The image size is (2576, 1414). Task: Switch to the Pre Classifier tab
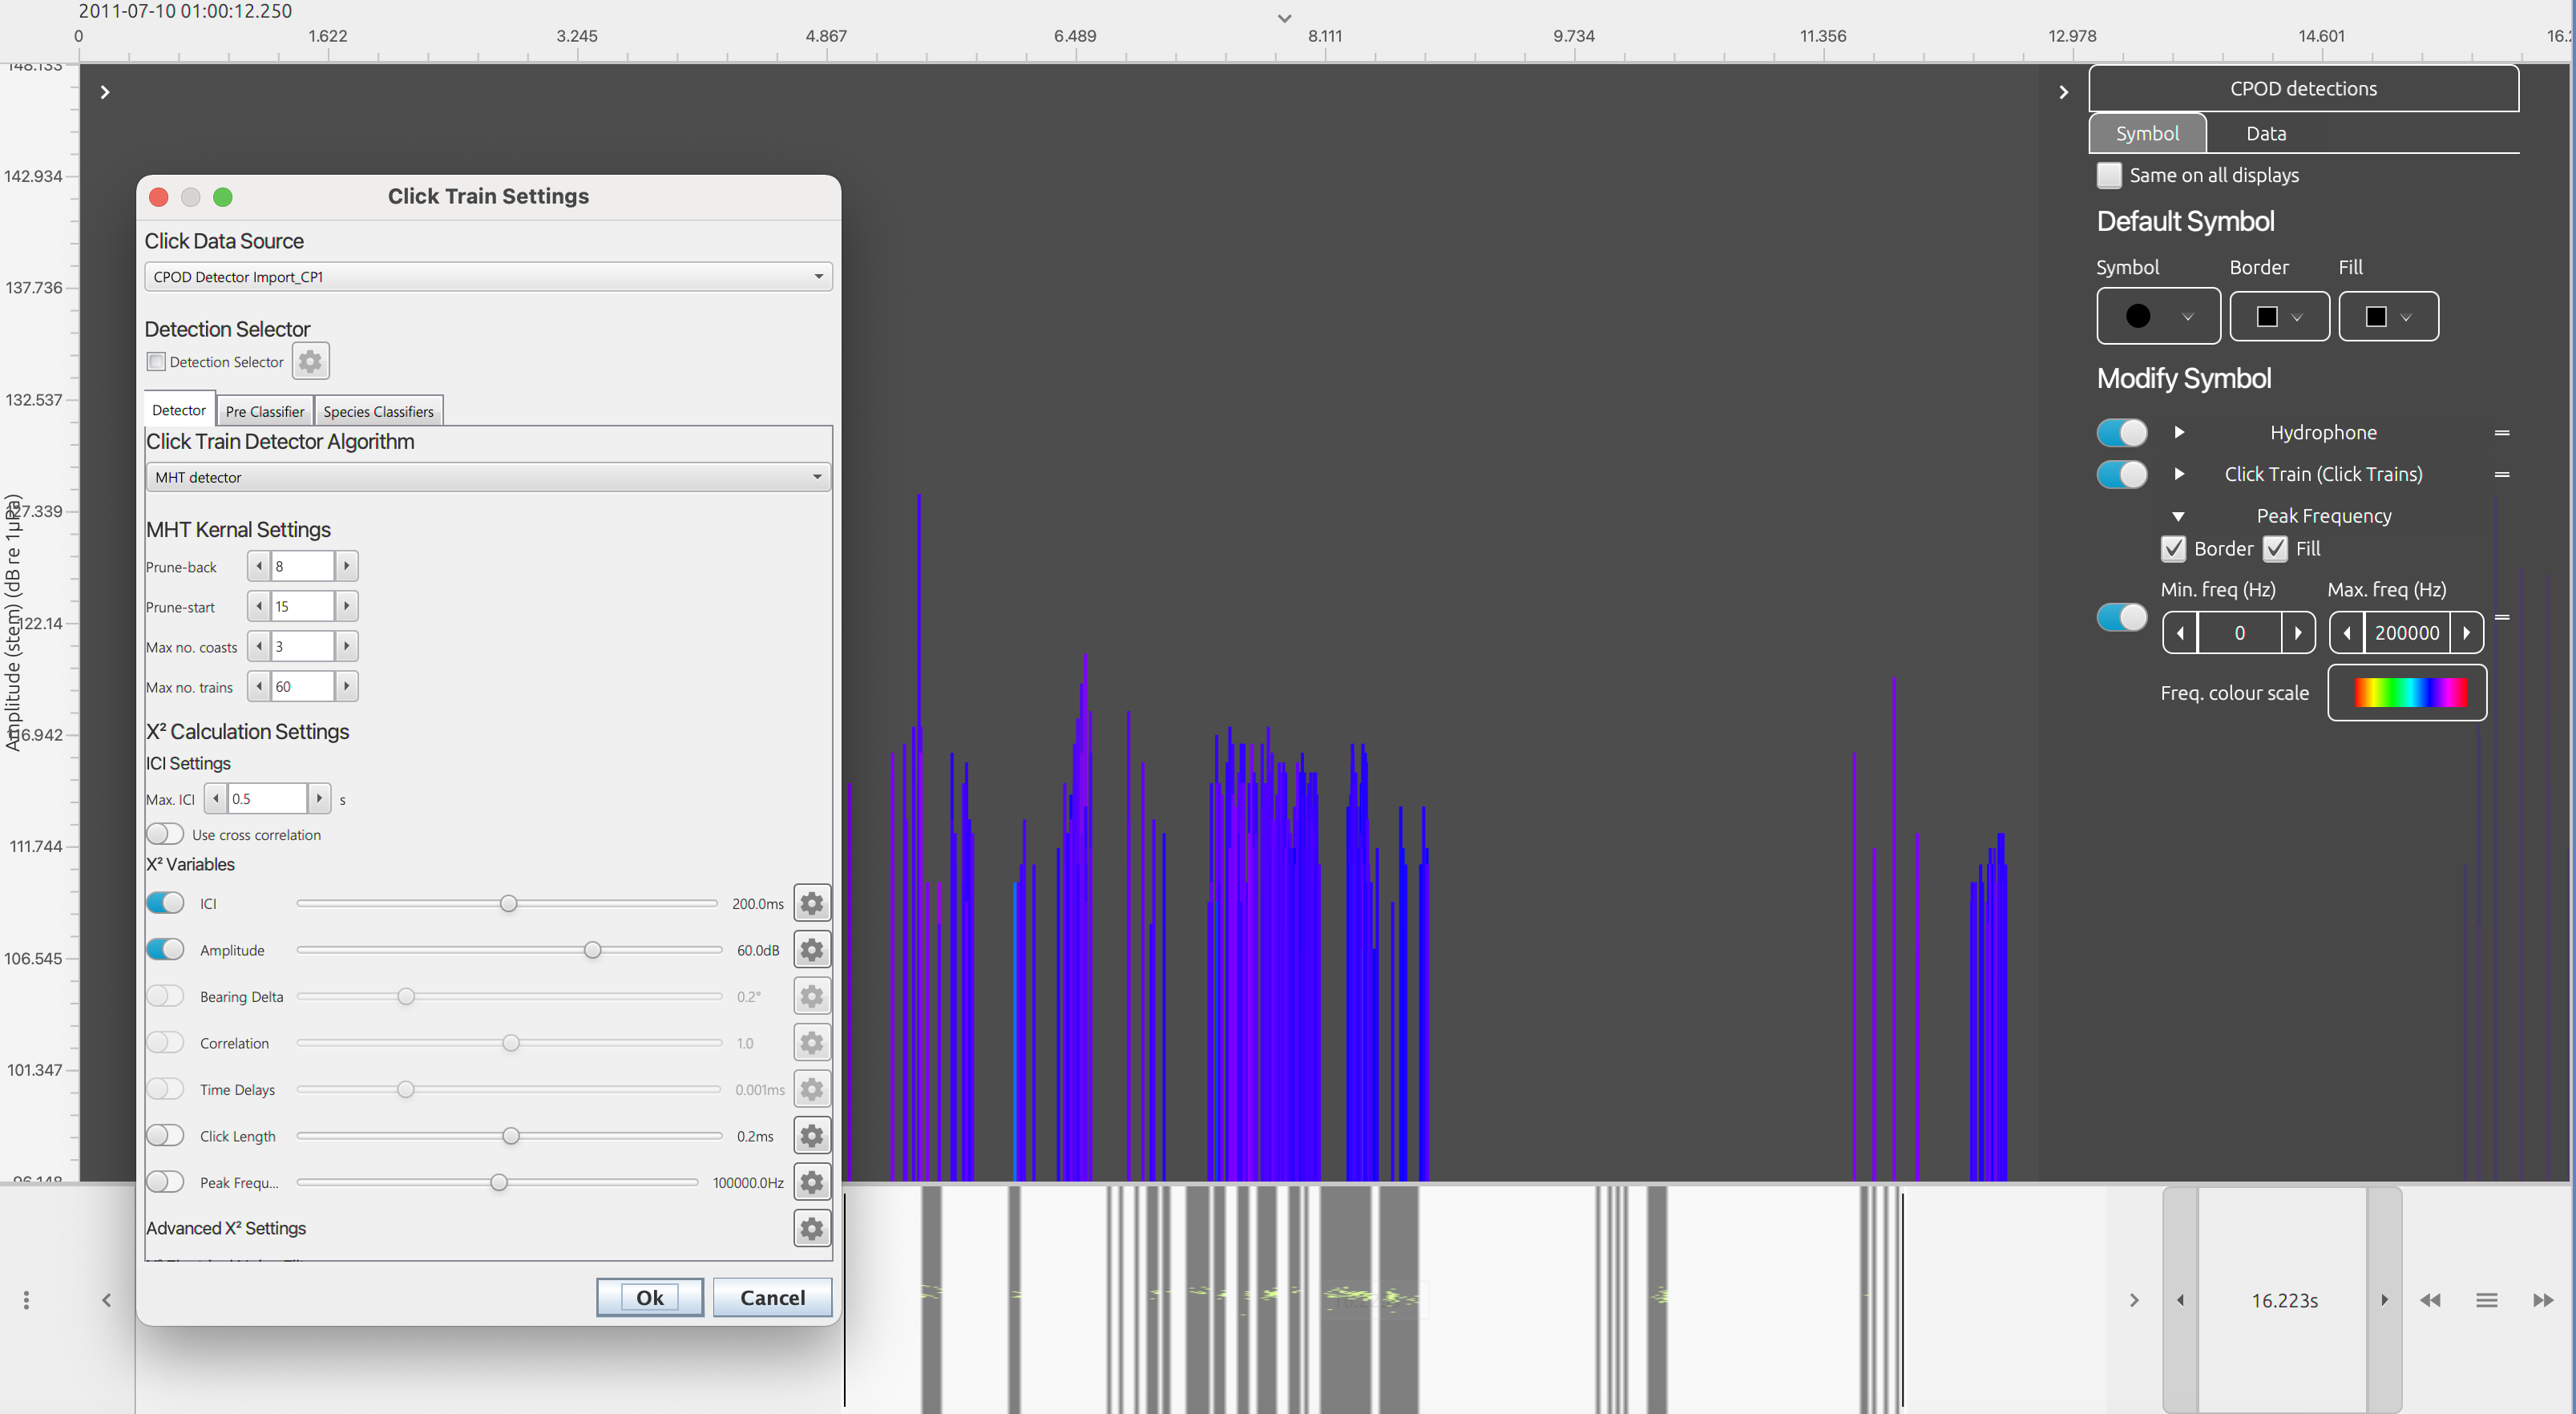click(x=264, y=411)
